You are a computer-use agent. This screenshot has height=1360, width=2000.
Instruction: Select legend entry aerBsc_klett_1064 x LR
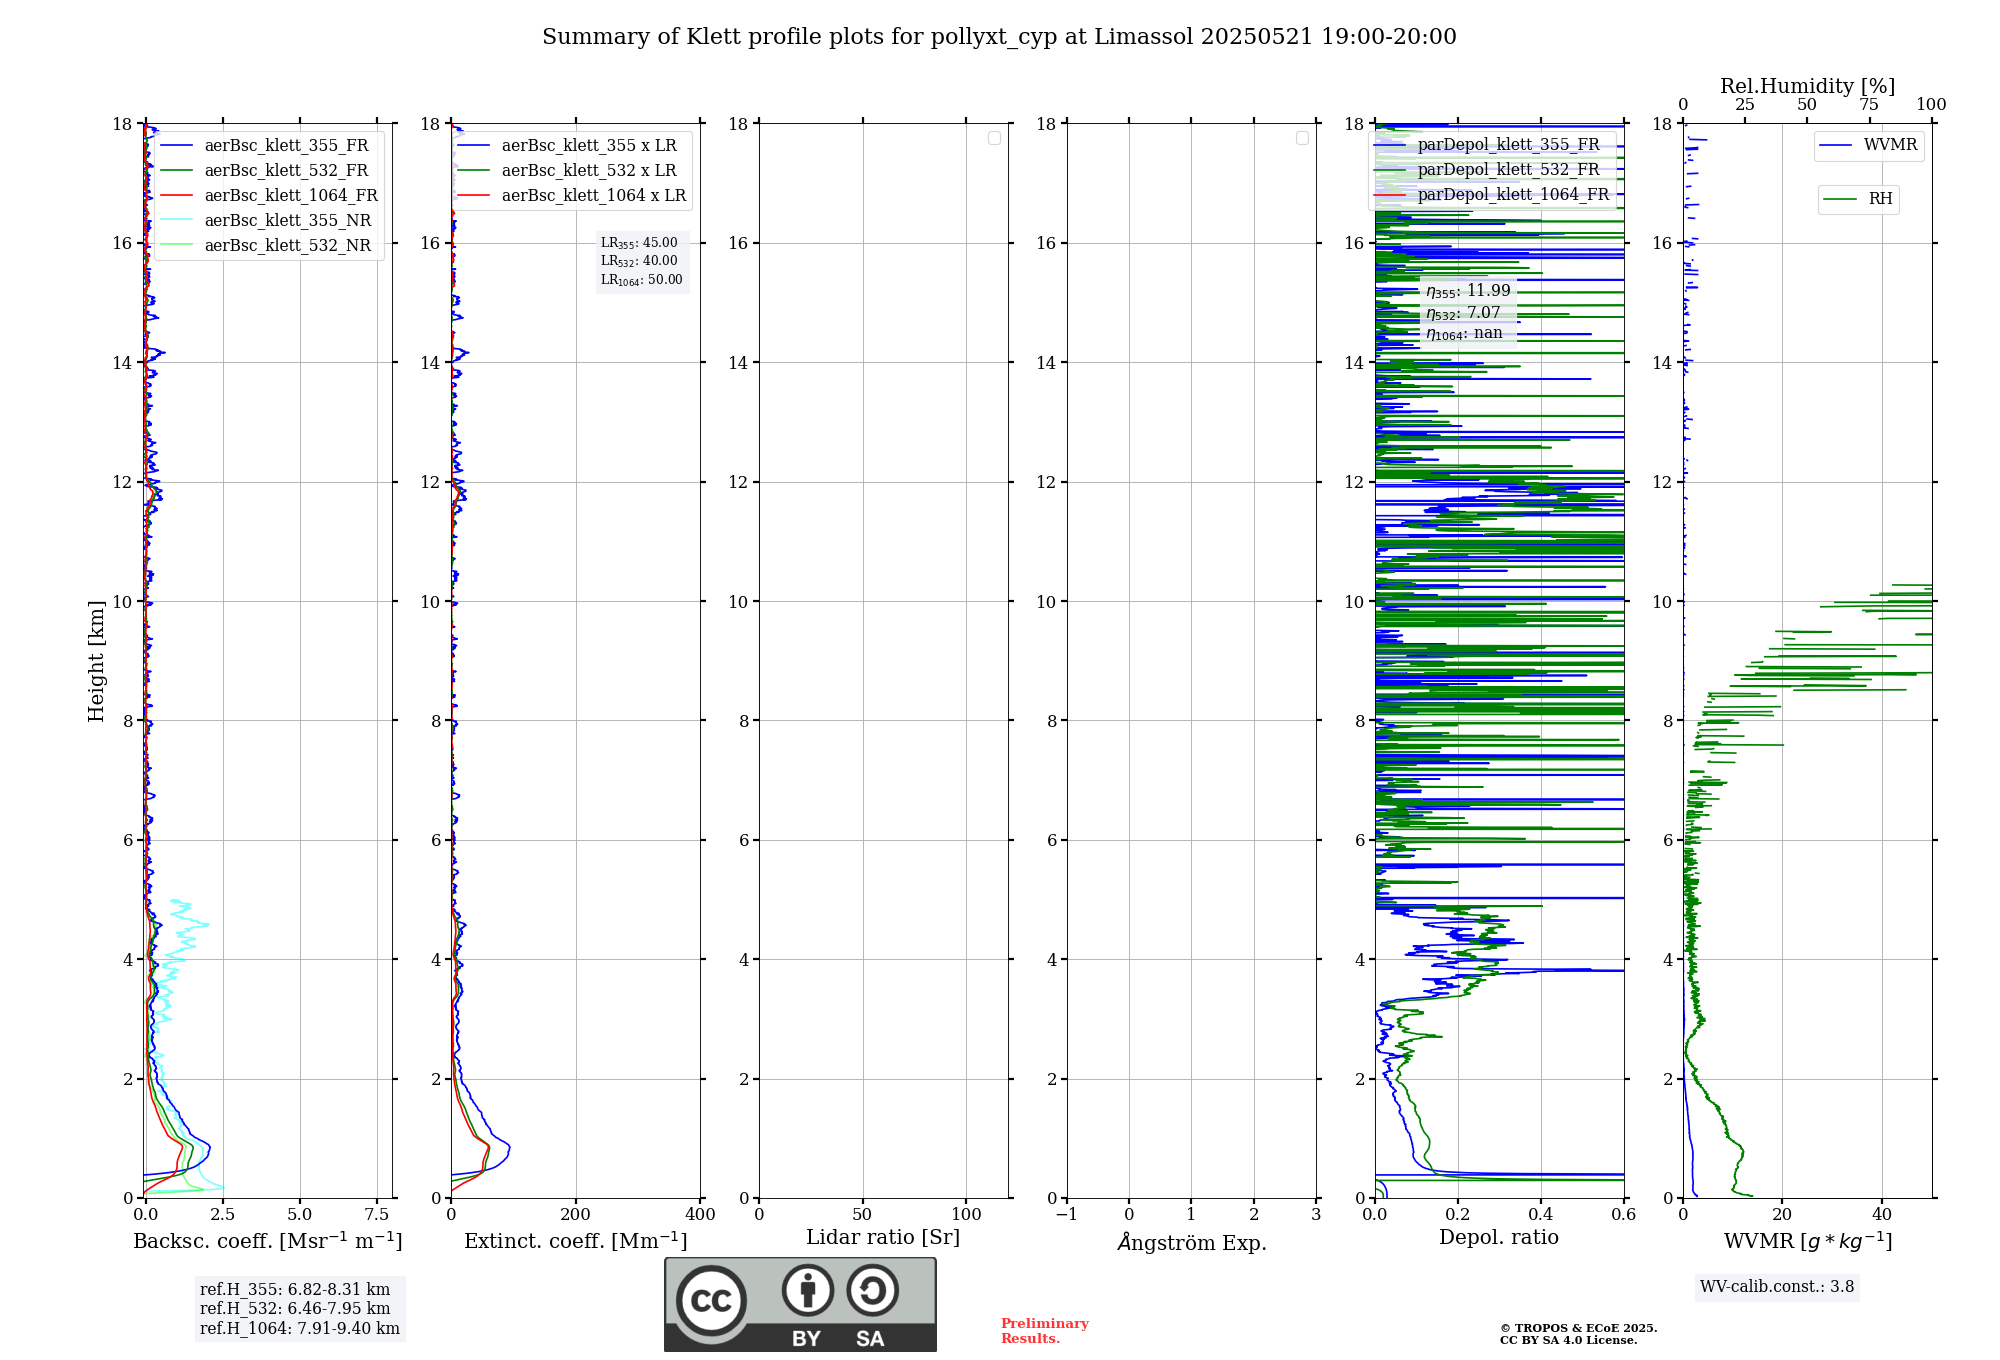[573, 196]
